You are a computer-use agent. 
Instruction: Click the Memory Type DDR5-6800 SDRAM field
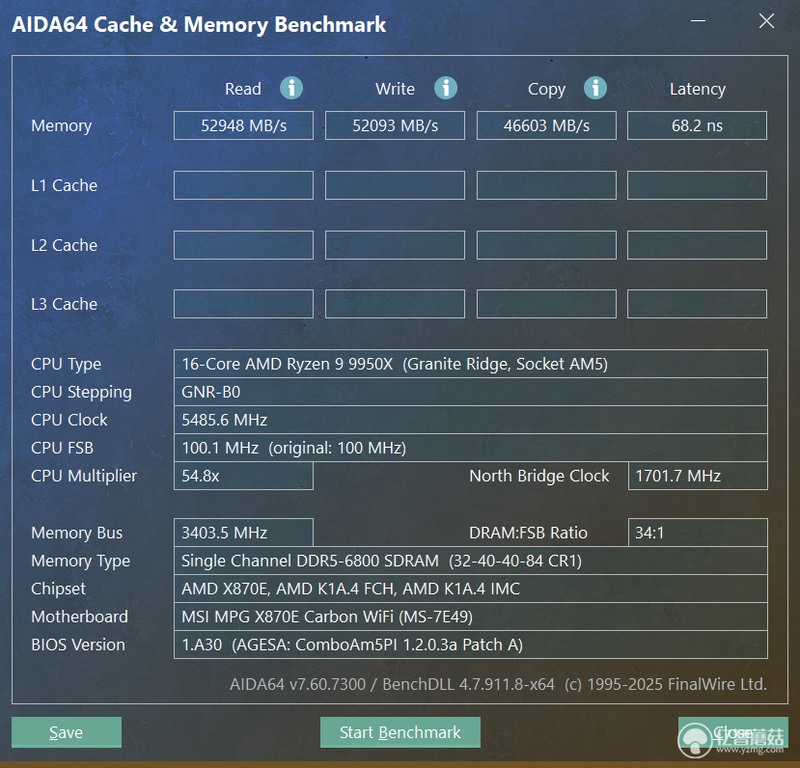(x=470, y=561)
